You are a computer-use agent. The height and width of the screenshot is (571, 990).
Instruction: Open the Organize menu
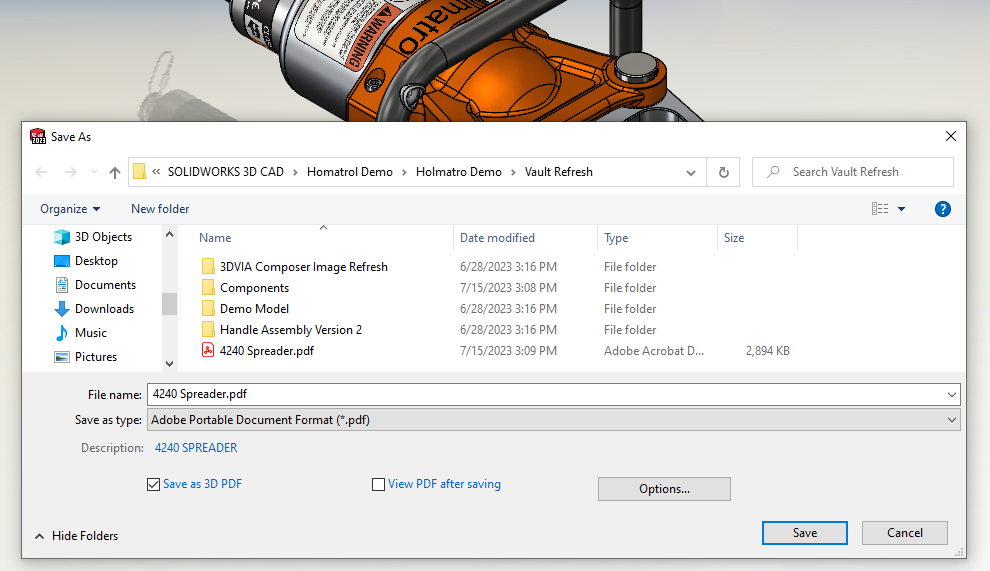coord(70,209)
